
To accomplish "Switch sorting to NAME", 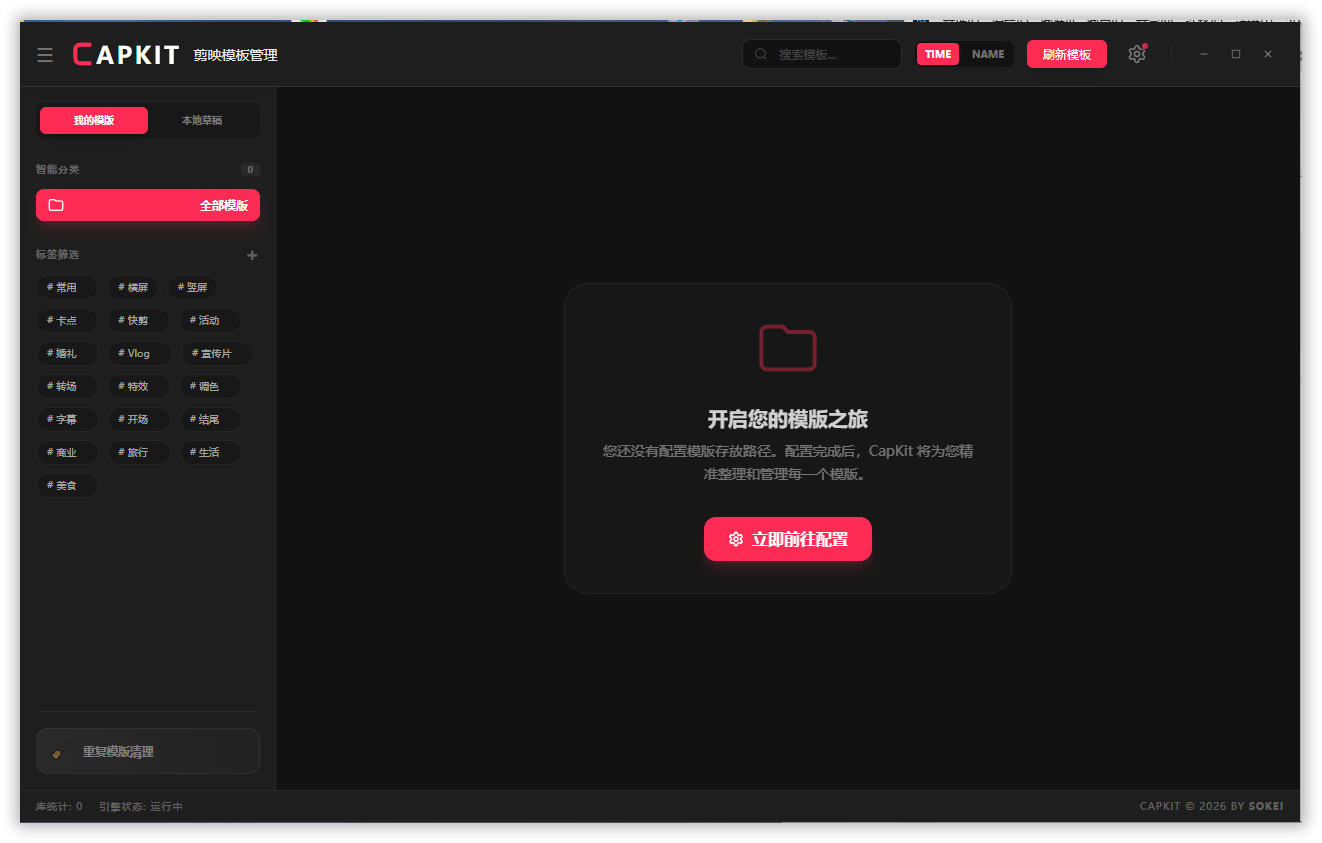I will click(x=988, y=54).
